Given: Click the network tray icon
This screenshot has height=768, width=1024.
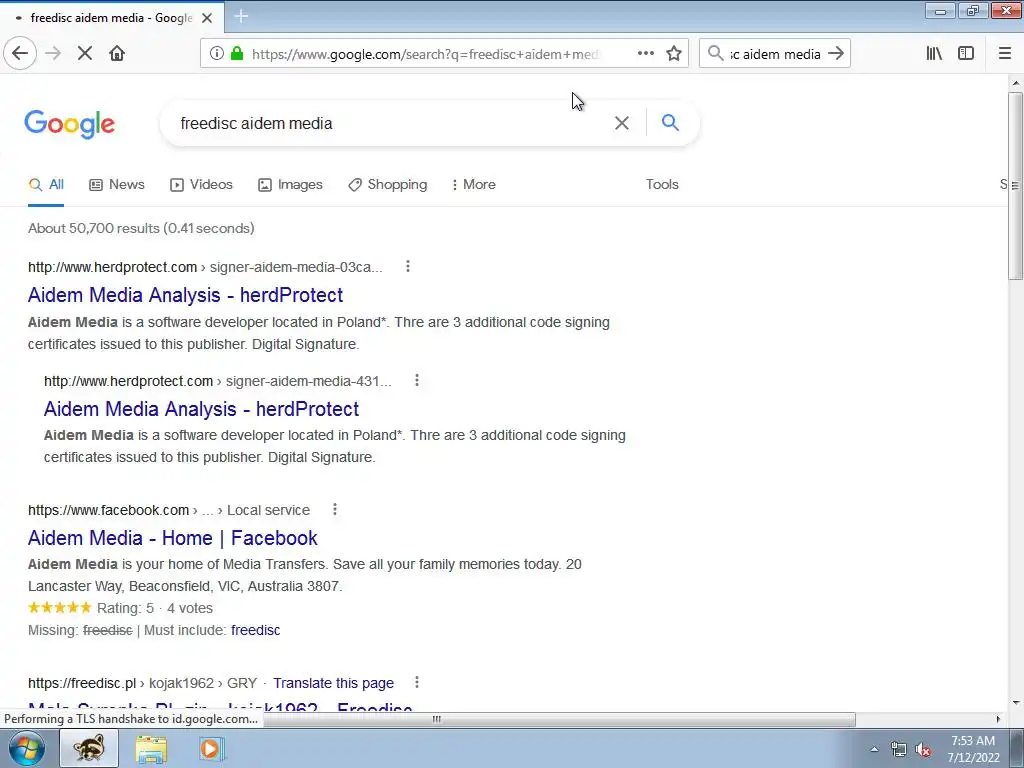Looking at the screenshot, I should pos(899,749).
